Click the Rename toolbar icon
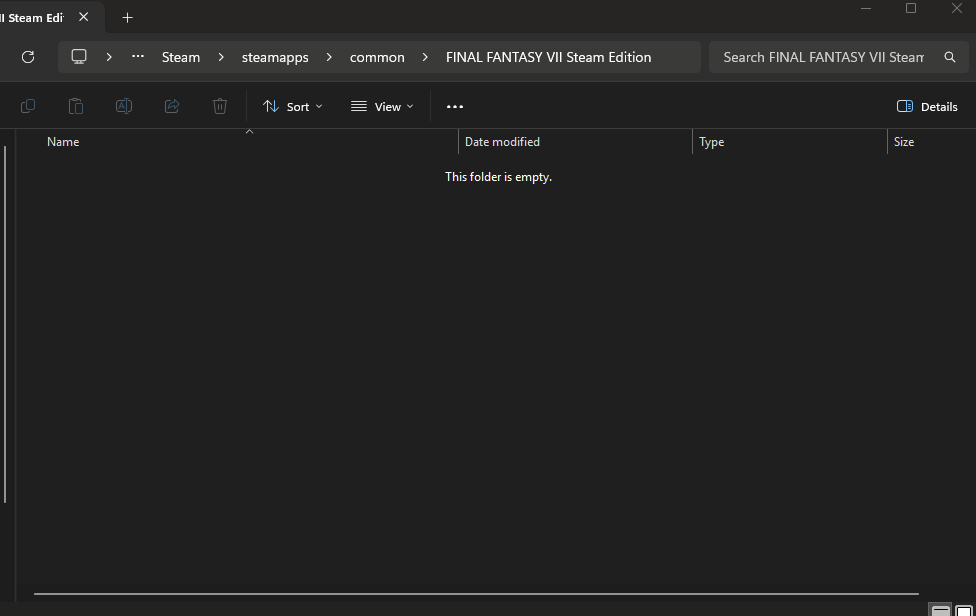 (124, 106)
